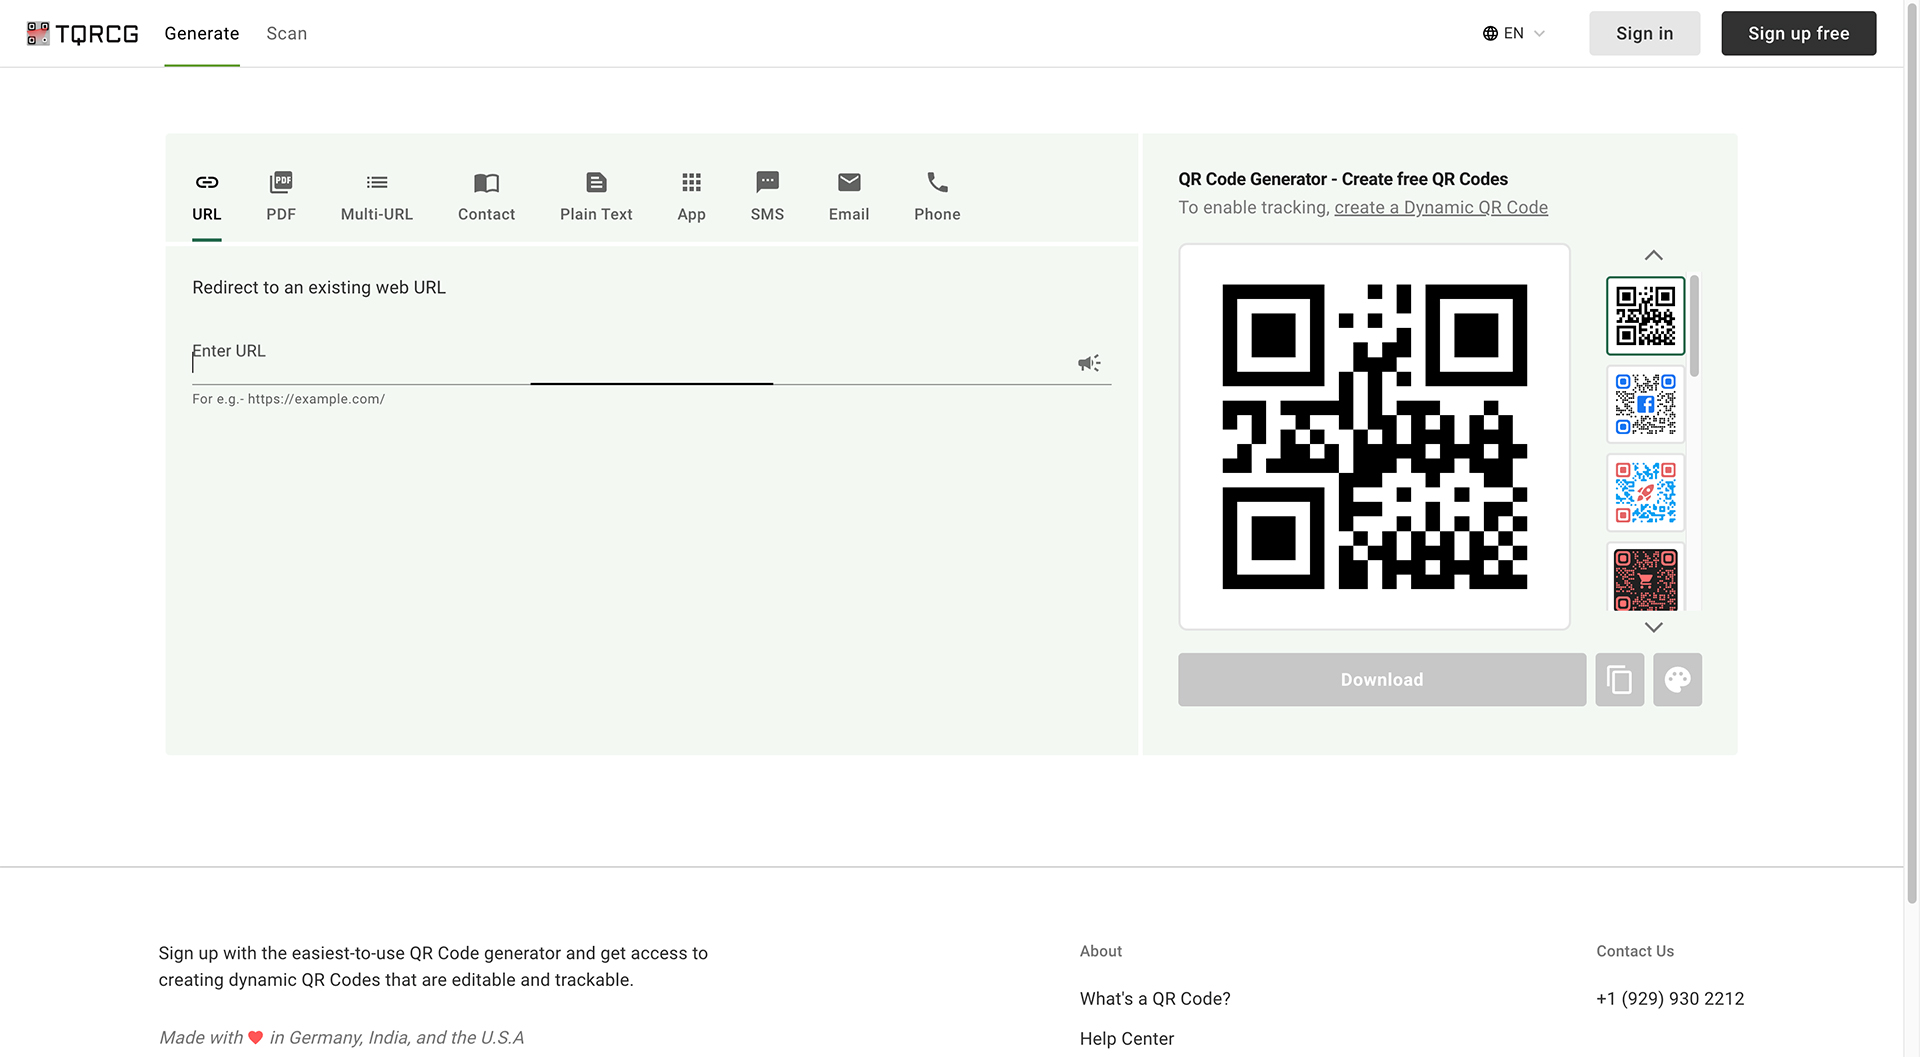Select the Facebook-styled QR code thumbnail
The height and width of the screenshot is (1057, 1920).
click(x=1645, y=404)
